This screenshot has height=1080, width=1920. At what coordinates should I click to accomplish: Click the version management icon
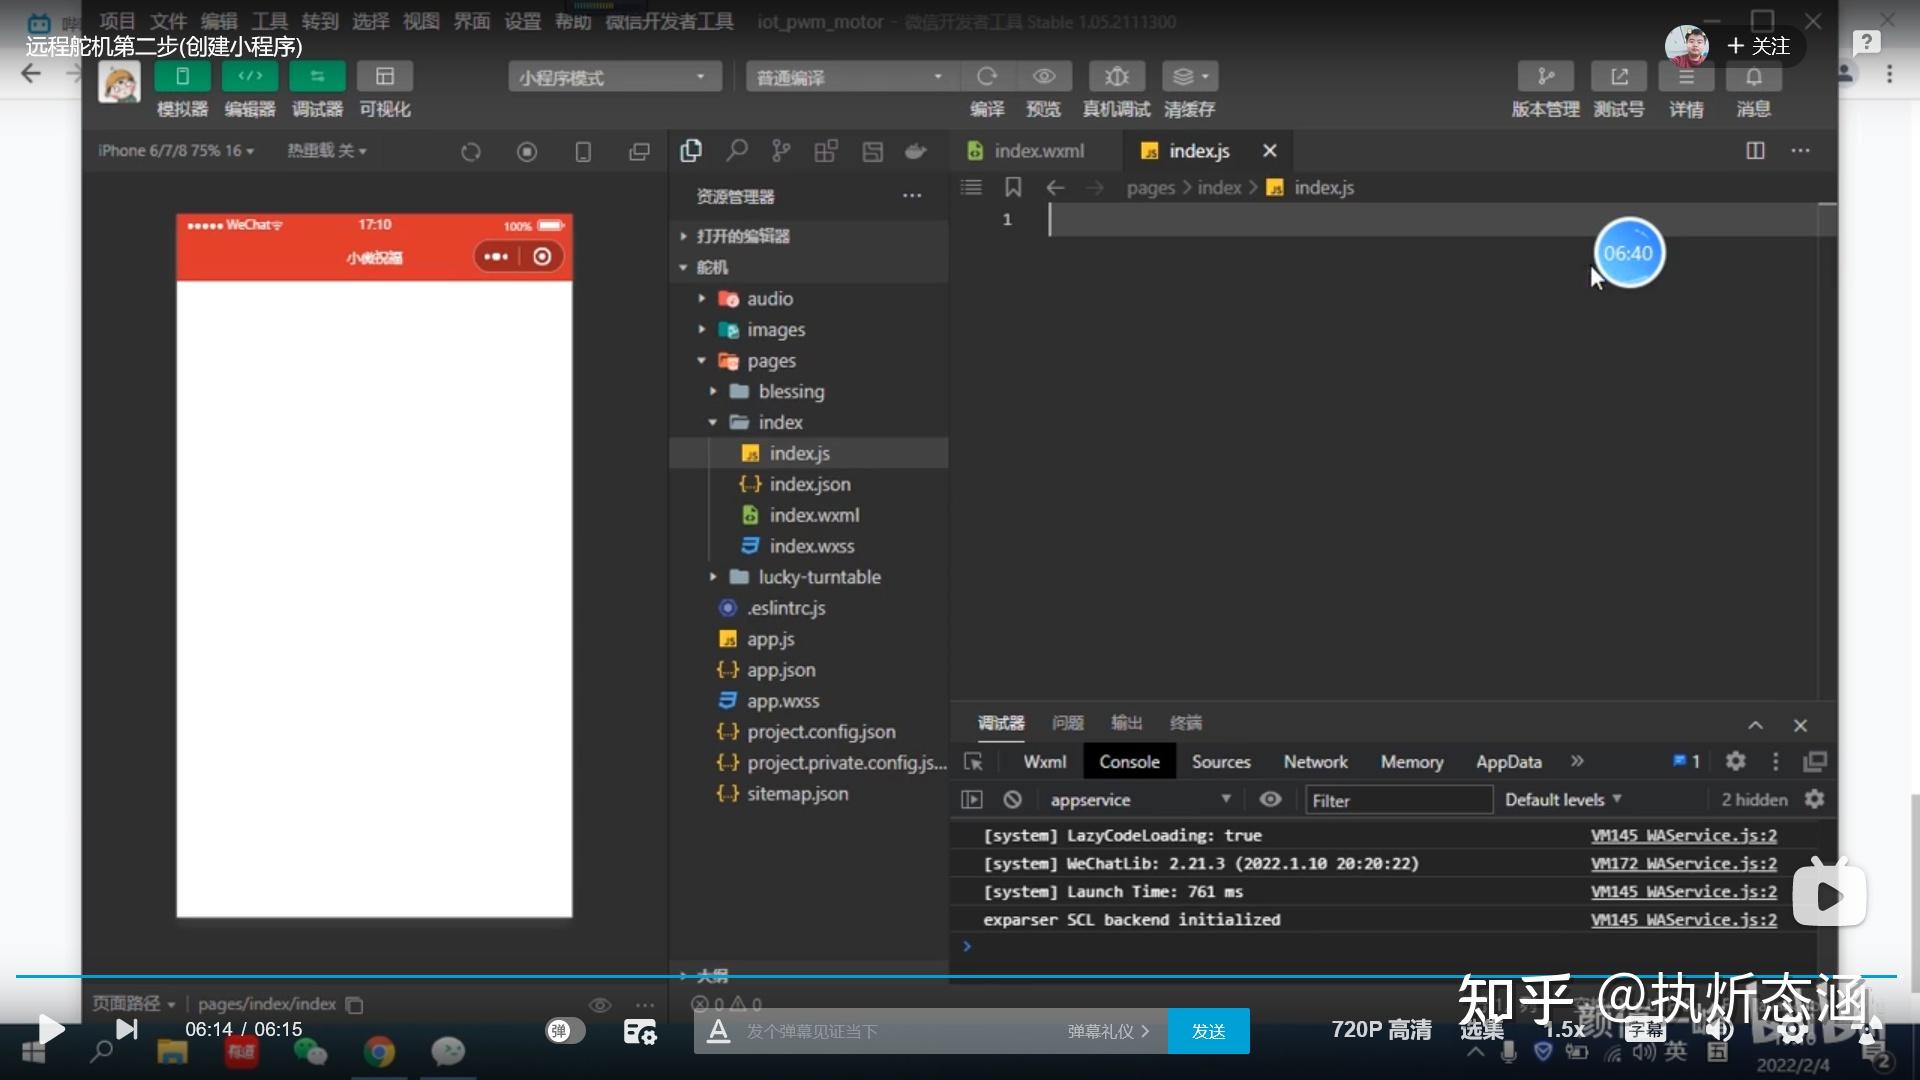[1545, 77]
